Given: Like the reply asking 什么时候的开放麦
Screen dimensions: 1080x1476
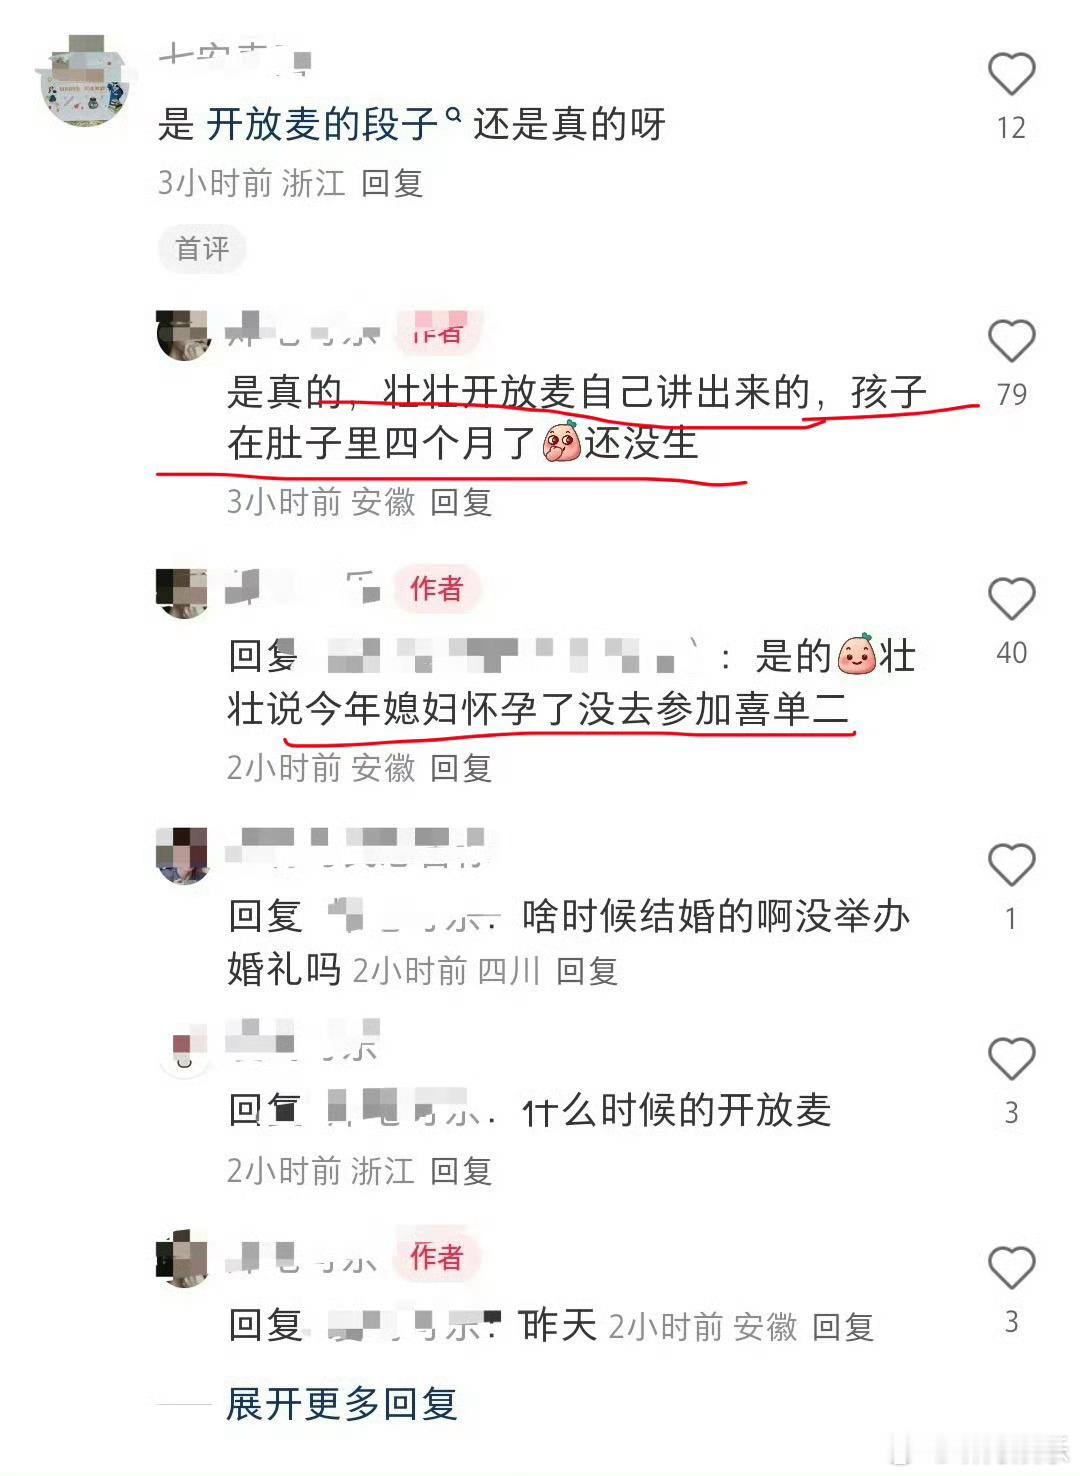Looking at the screenshot, I should coord(1011,1059).
